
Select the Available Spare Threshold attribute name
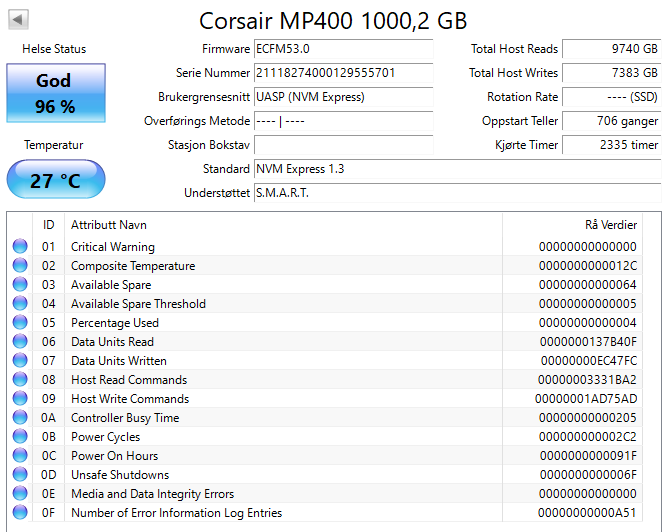click(x=138, y=304)
